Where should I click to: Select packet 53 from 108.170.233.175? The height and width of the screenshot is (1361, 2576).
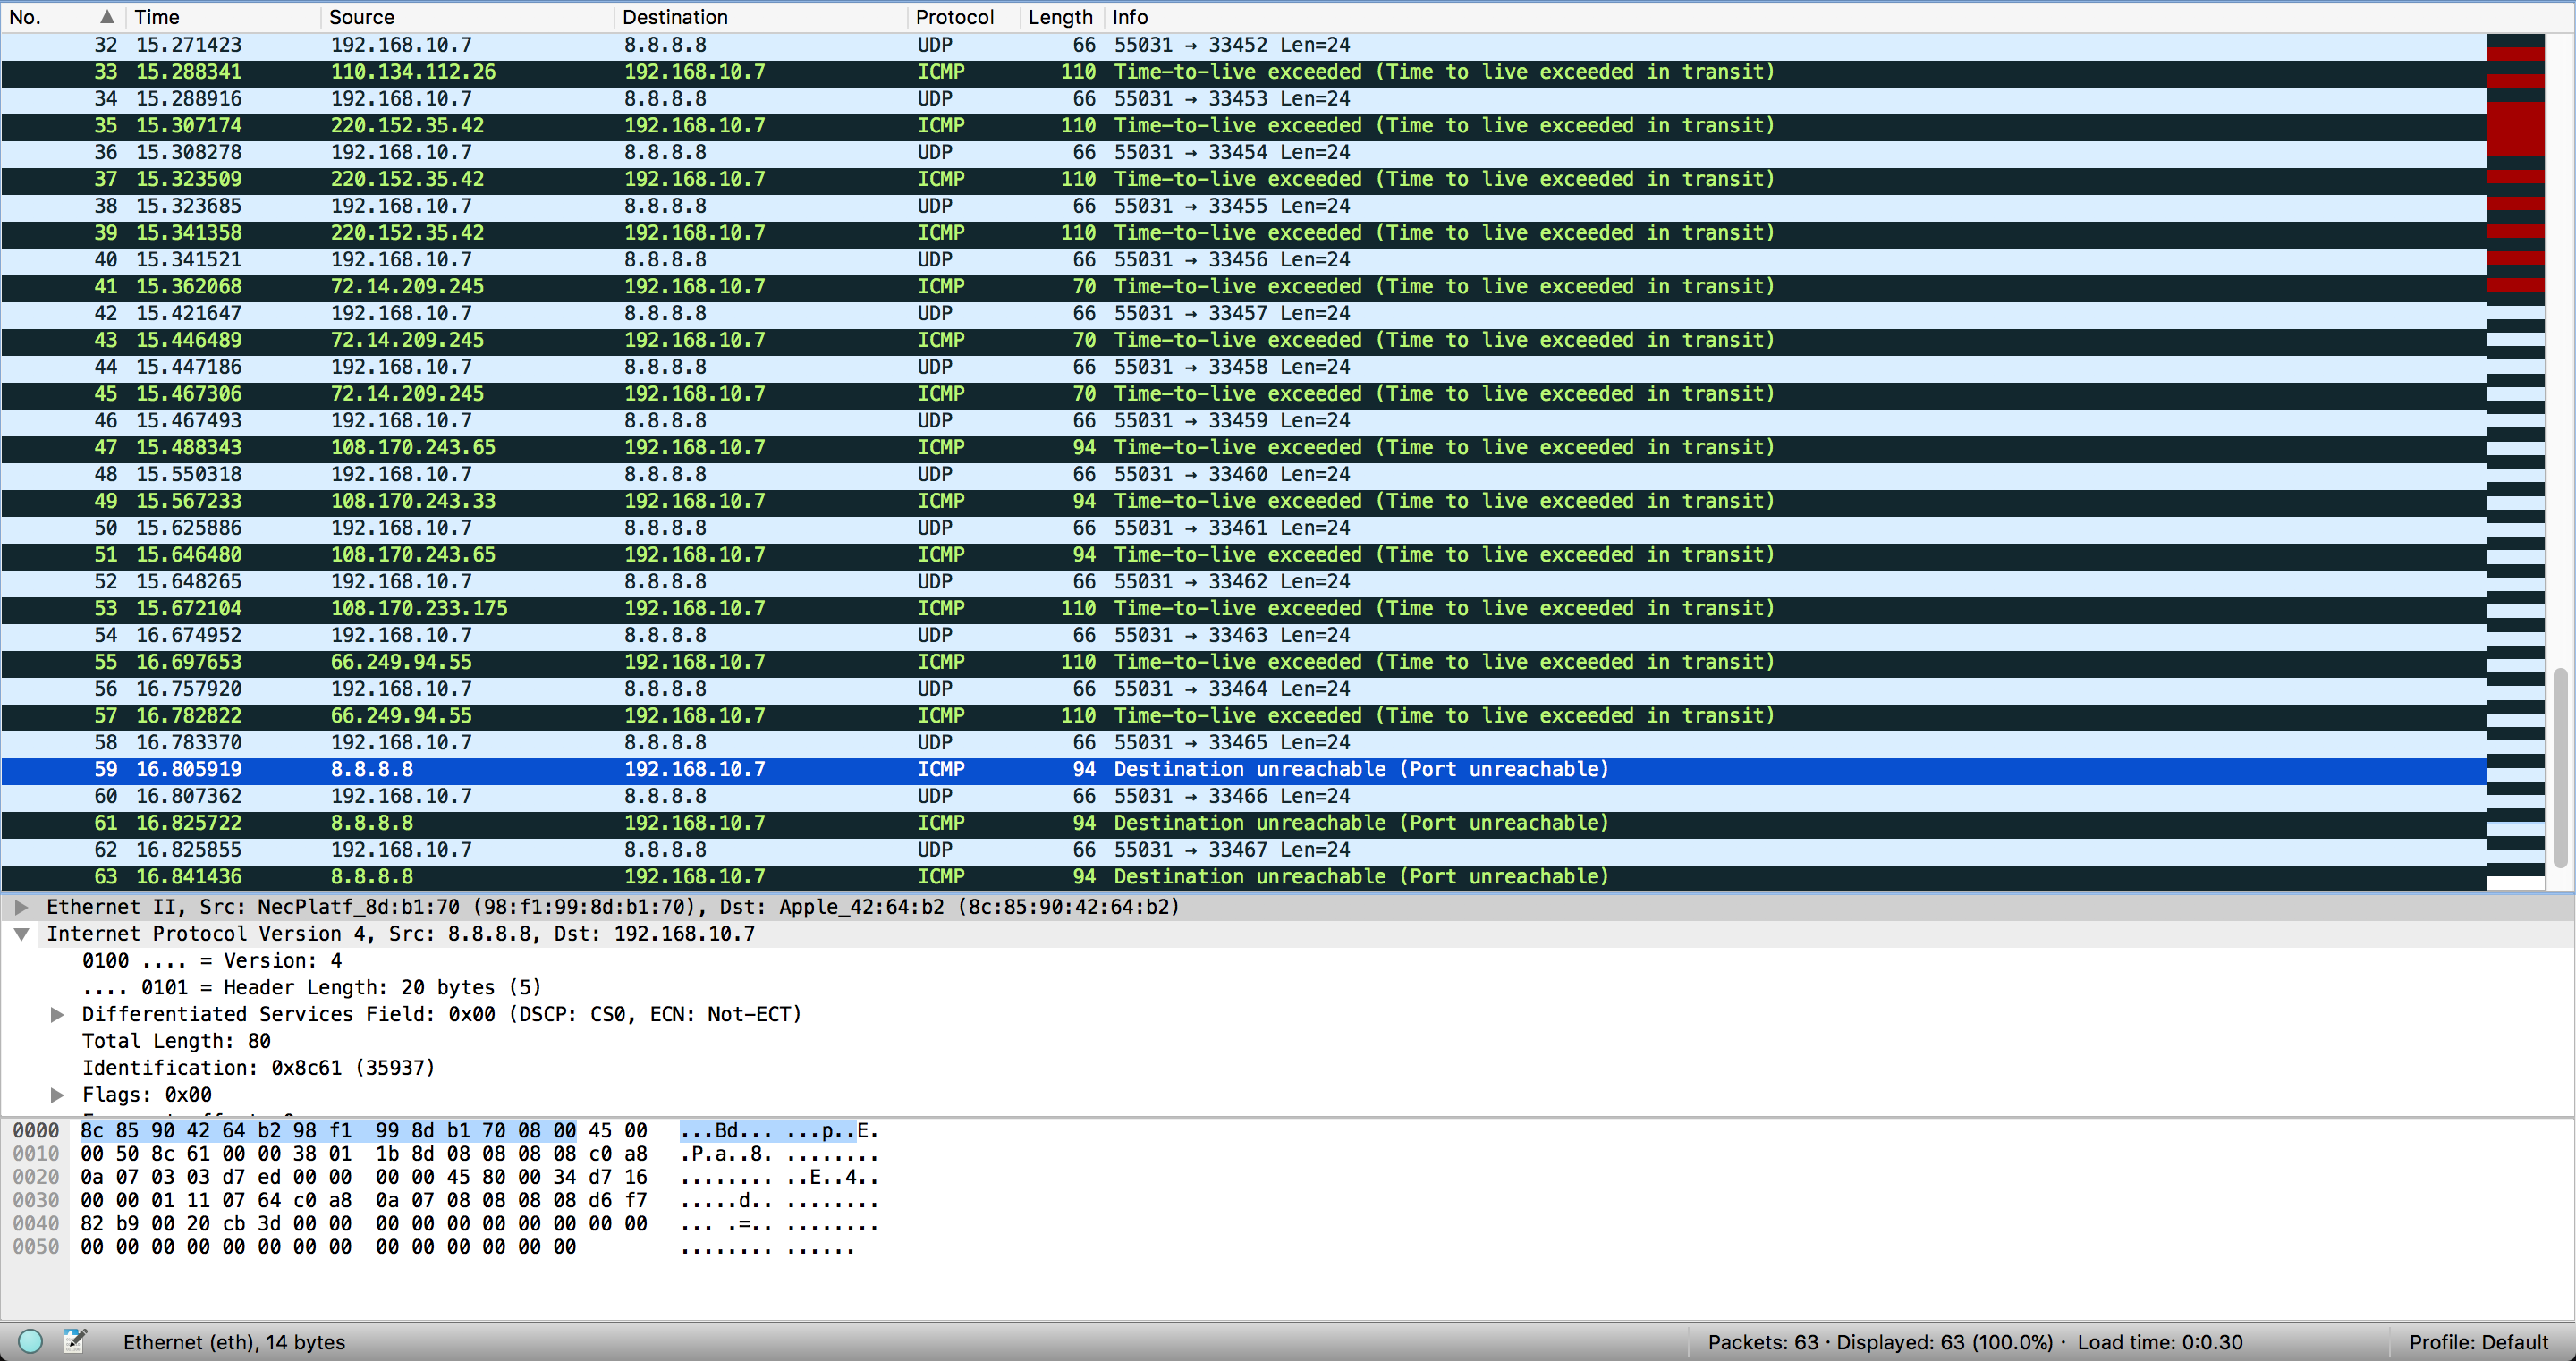click(1243, 608)
